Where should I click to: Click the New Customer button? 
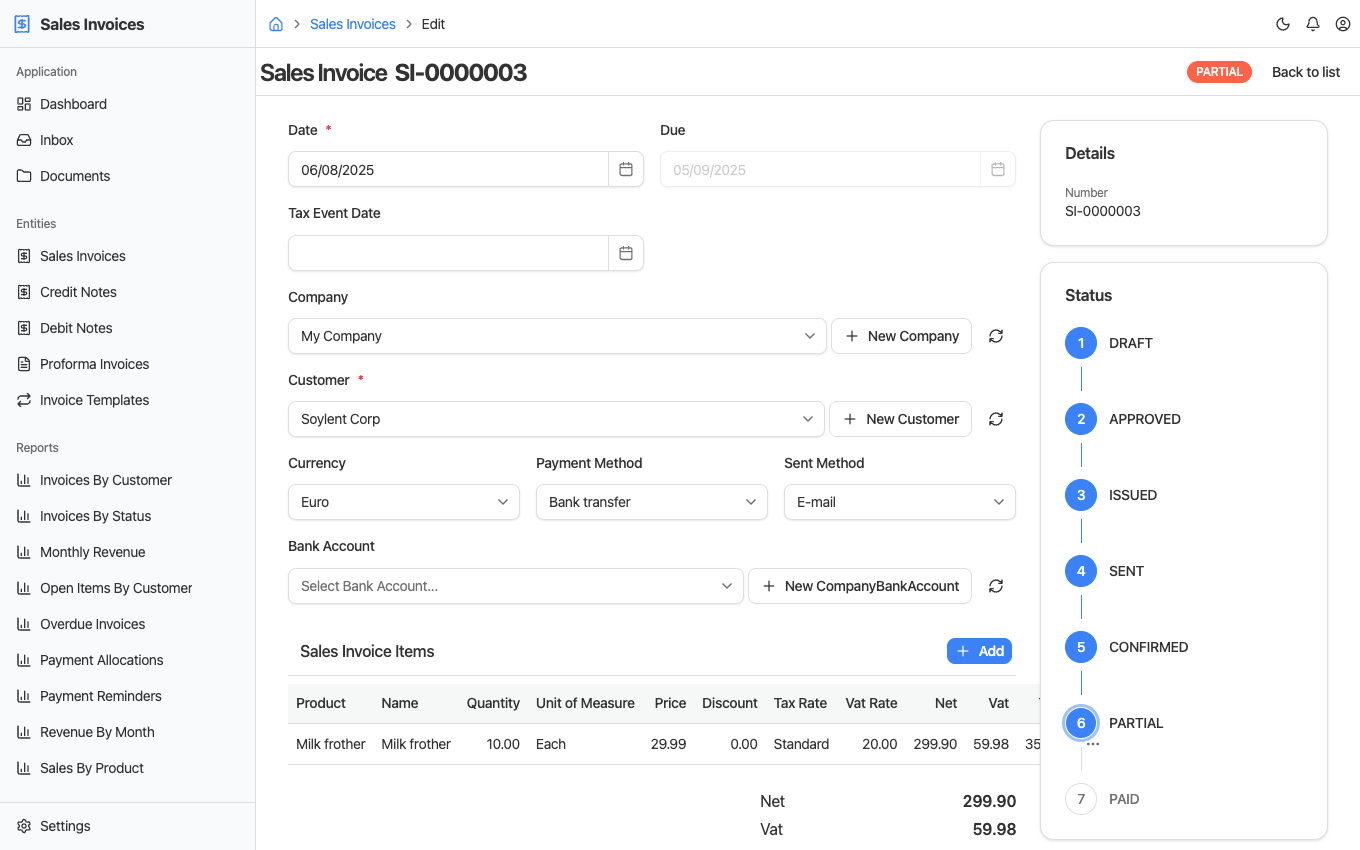pos(901,419)
